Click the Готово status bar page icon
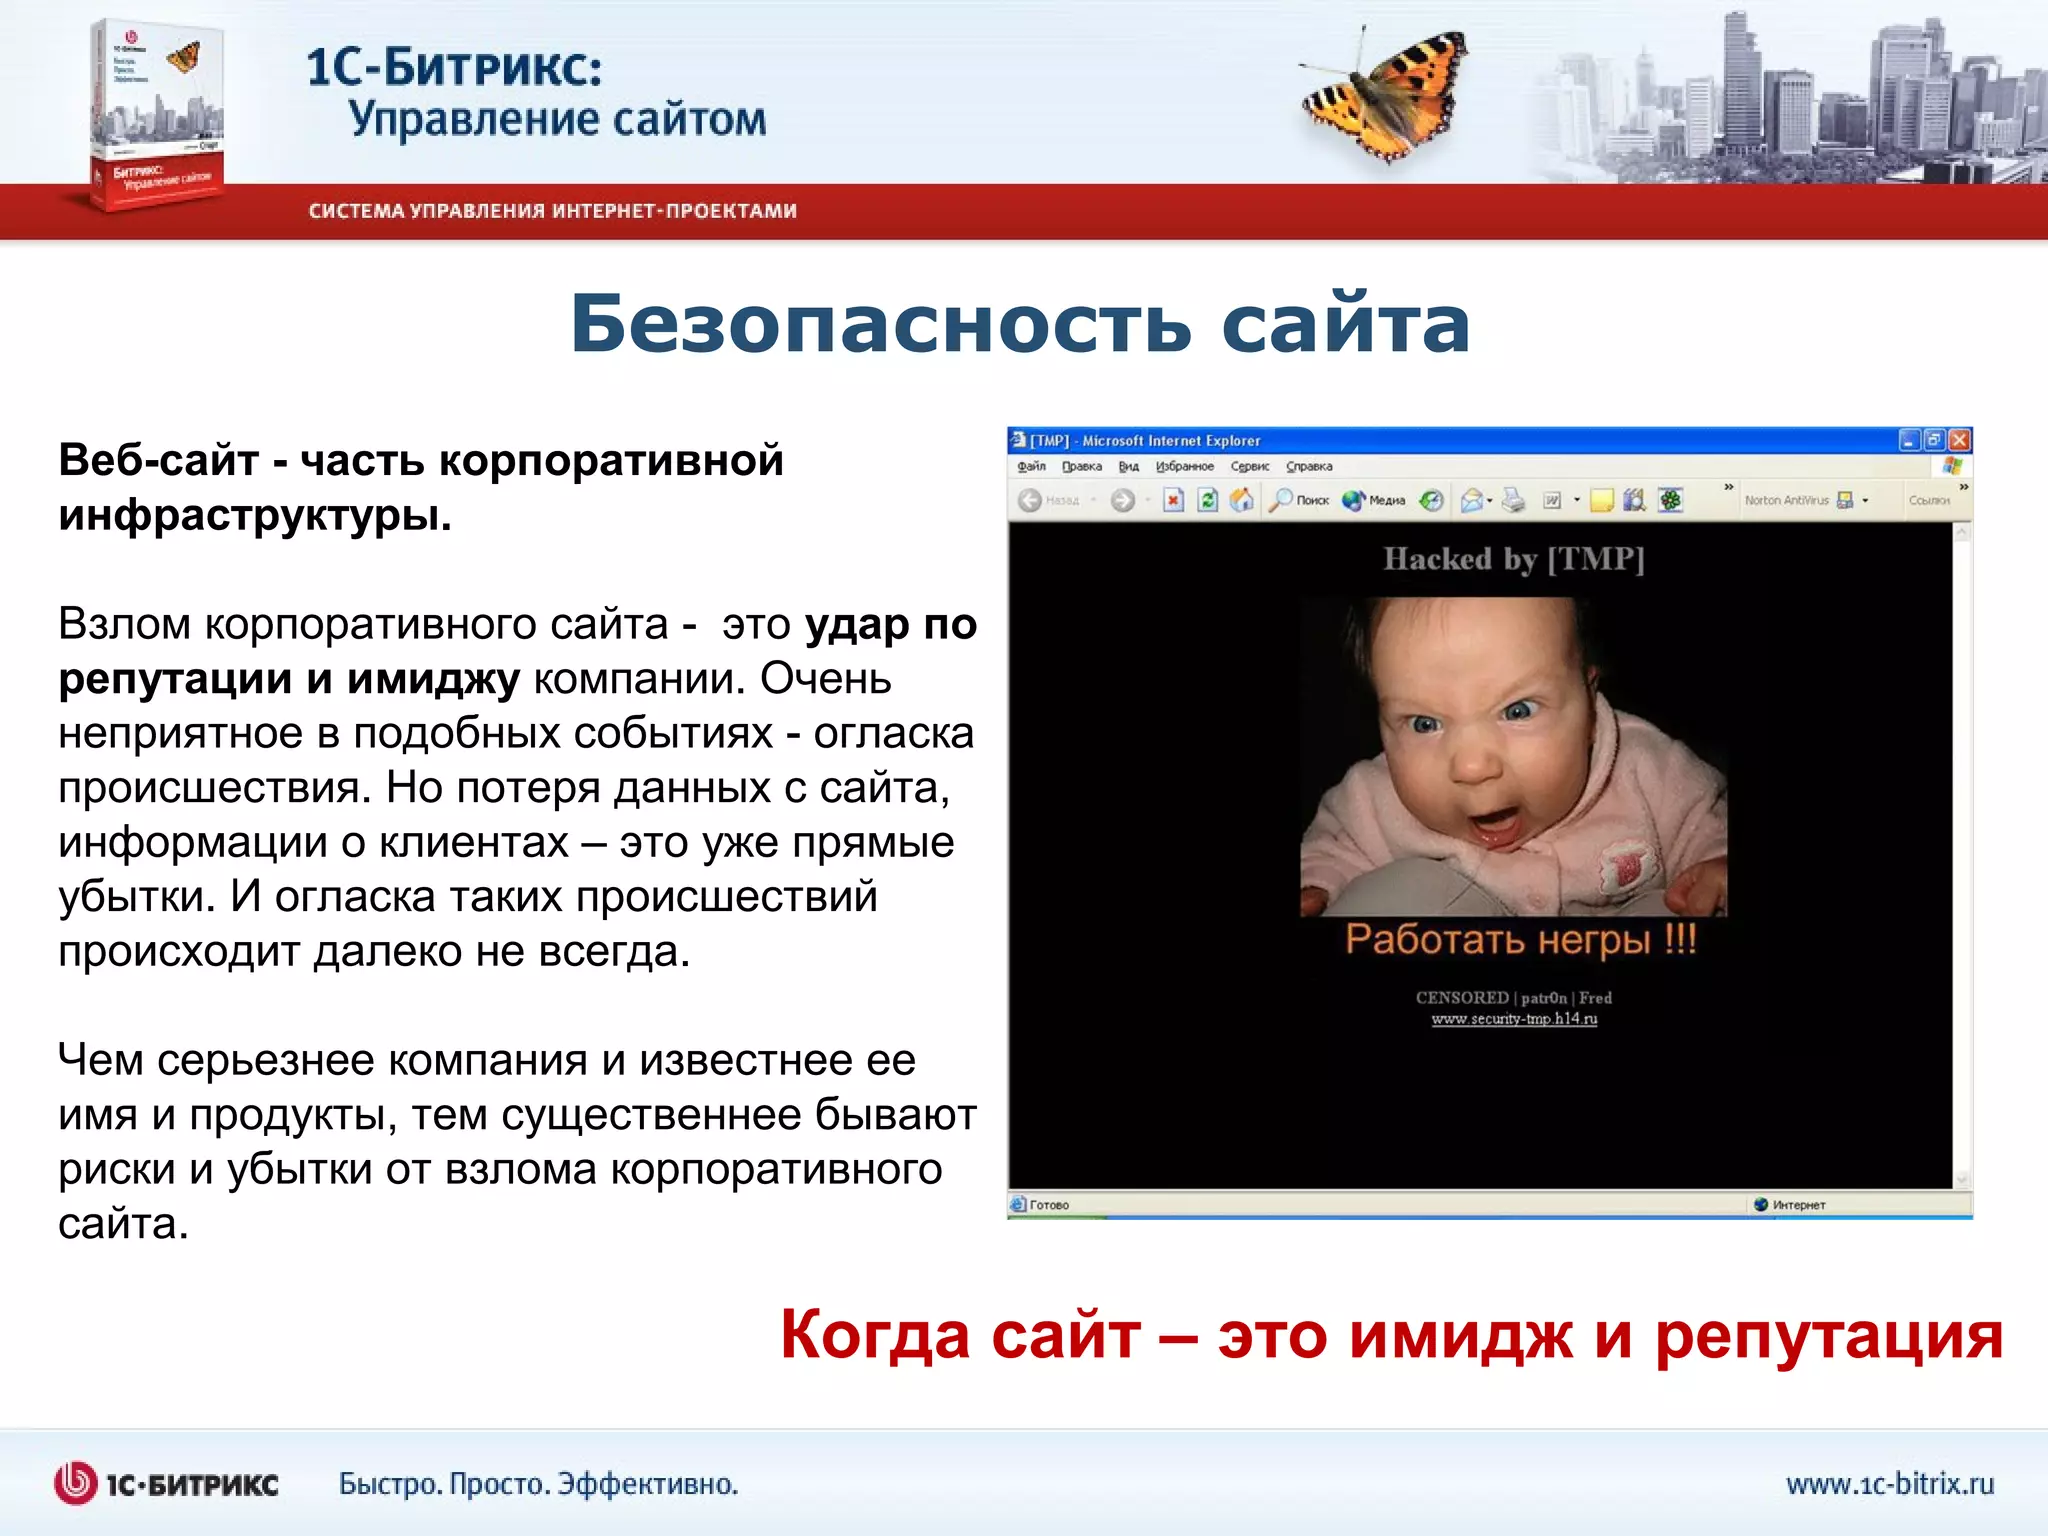Screen dimensions: 2048x1536 [1018, 1204]
